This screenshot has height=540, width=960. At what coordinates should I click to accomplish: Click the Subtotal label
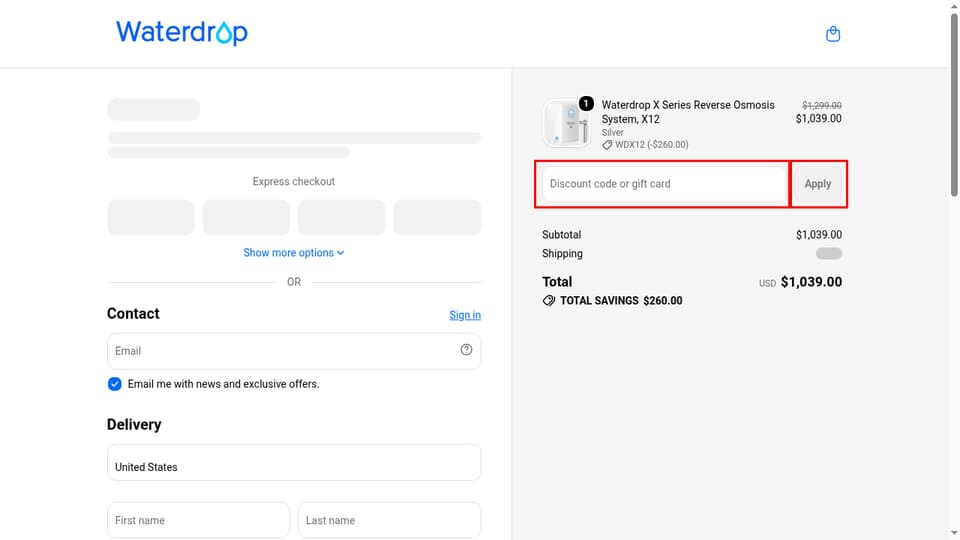(561, 234)
